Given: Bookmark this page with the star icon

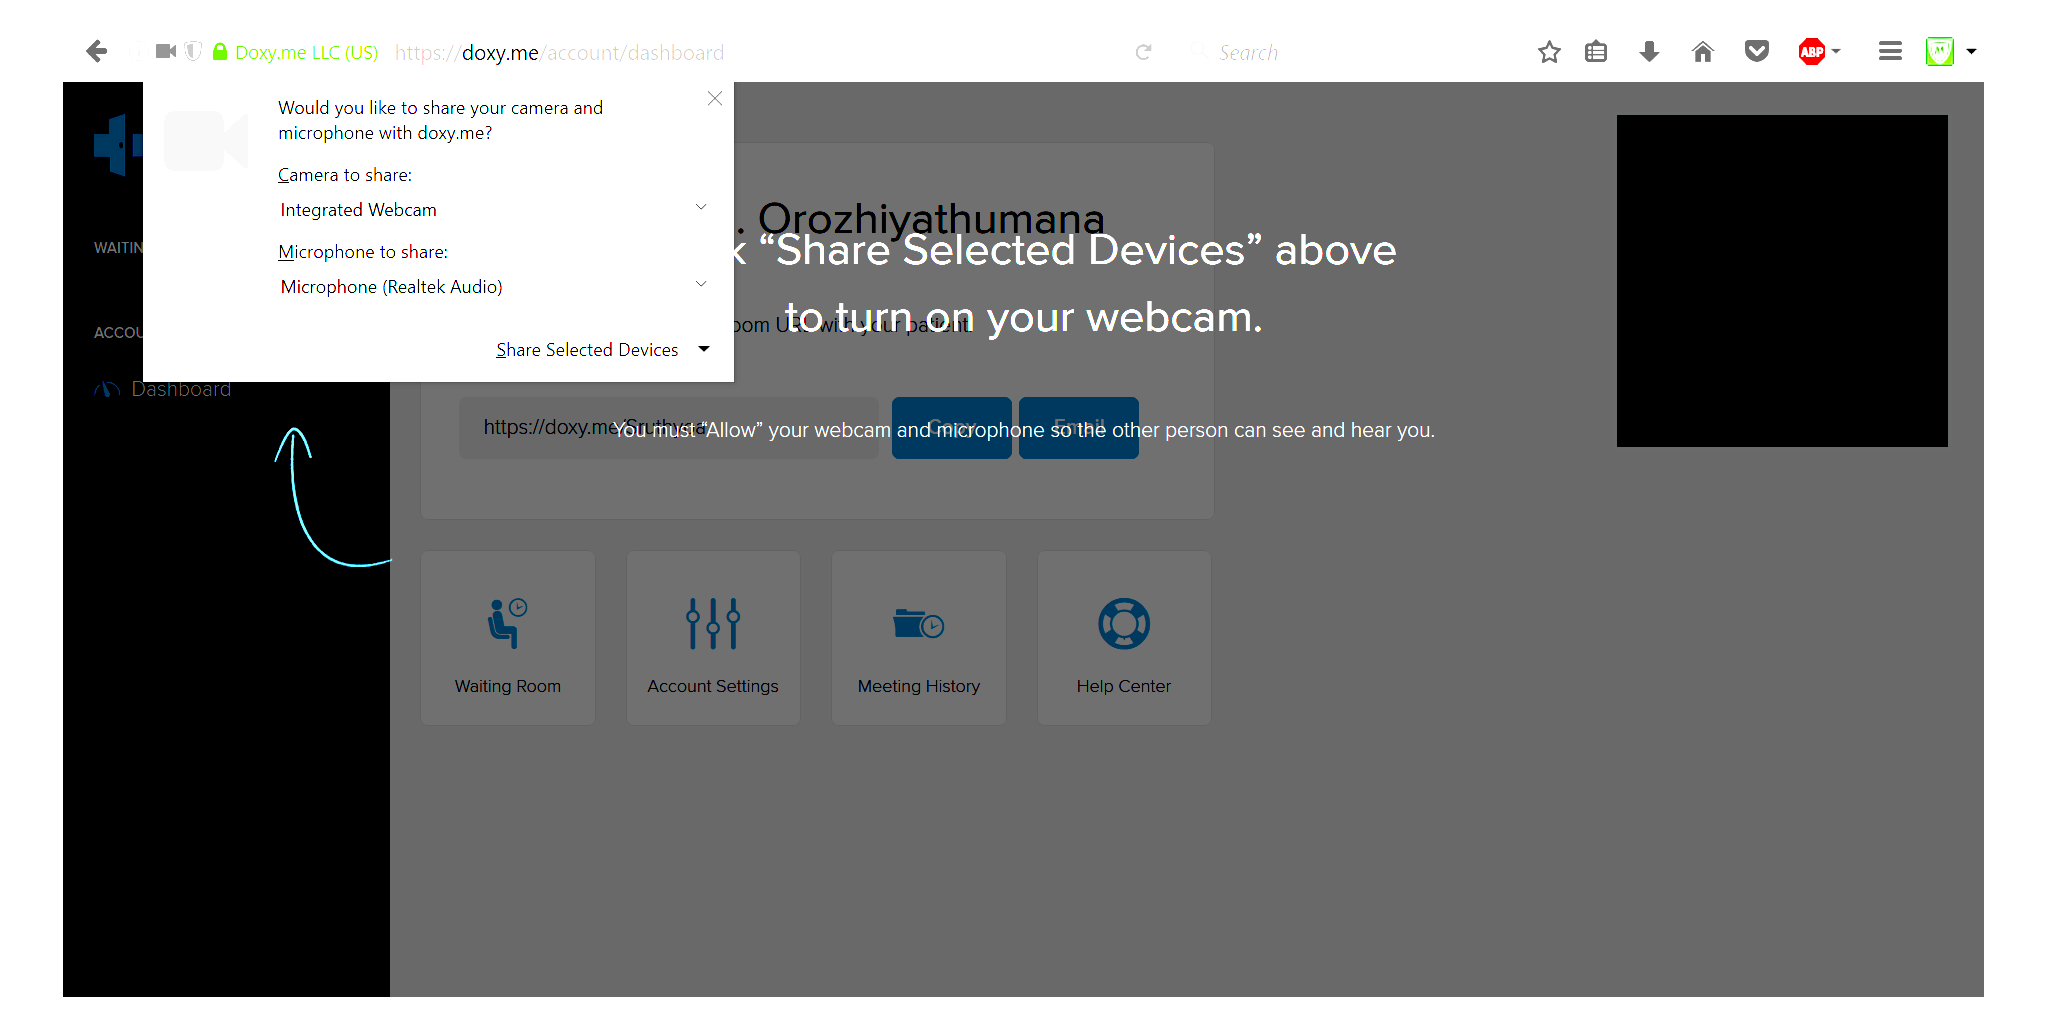Looking at the screenshot, I should coord(1549,52).
